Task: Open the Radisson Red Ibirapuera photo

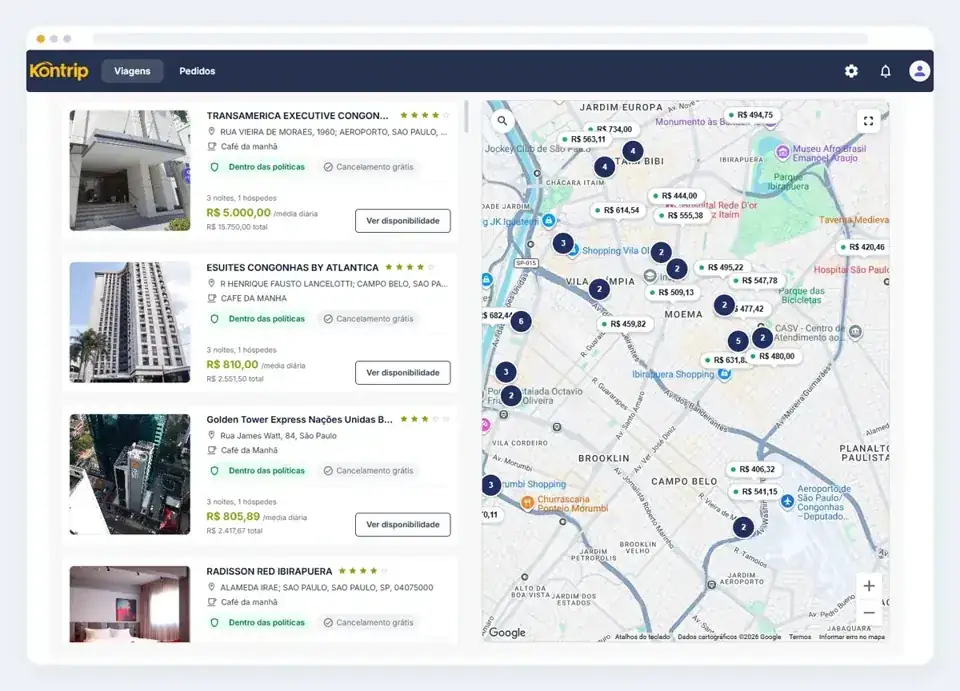Action: pos(130,604)
